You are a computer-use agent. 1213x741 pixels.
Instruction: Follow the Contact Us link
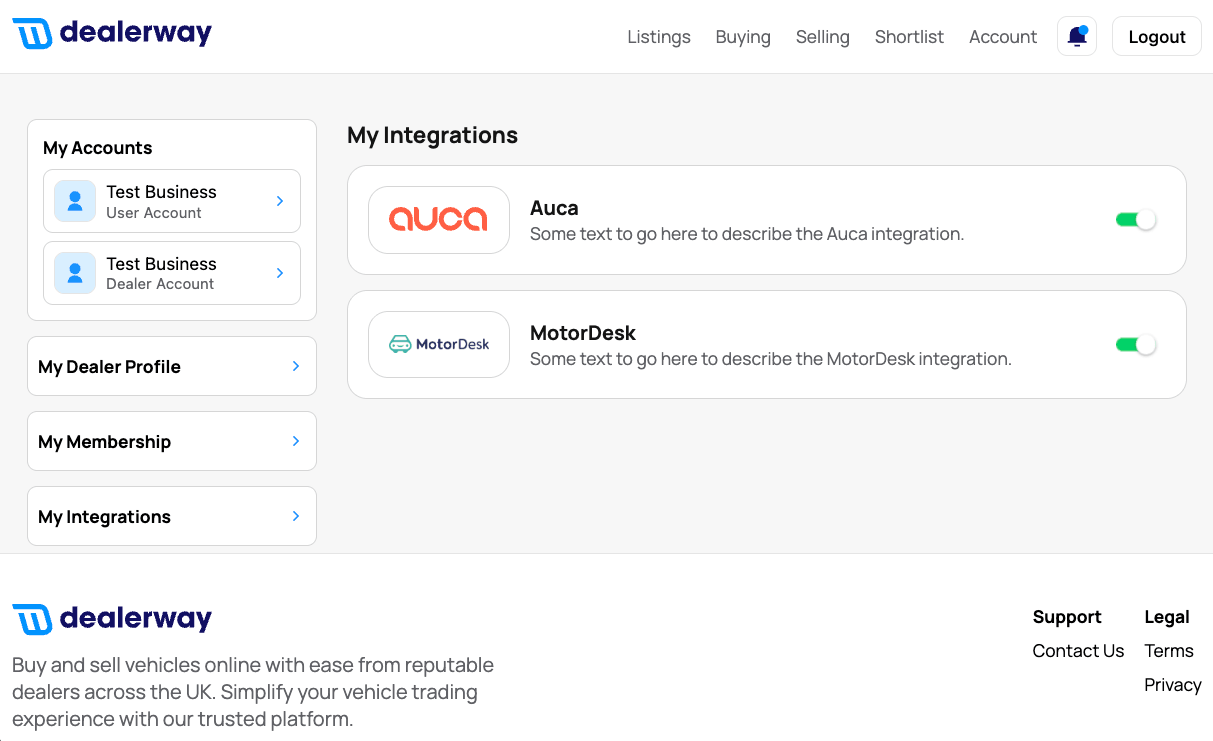[1078, 651]
